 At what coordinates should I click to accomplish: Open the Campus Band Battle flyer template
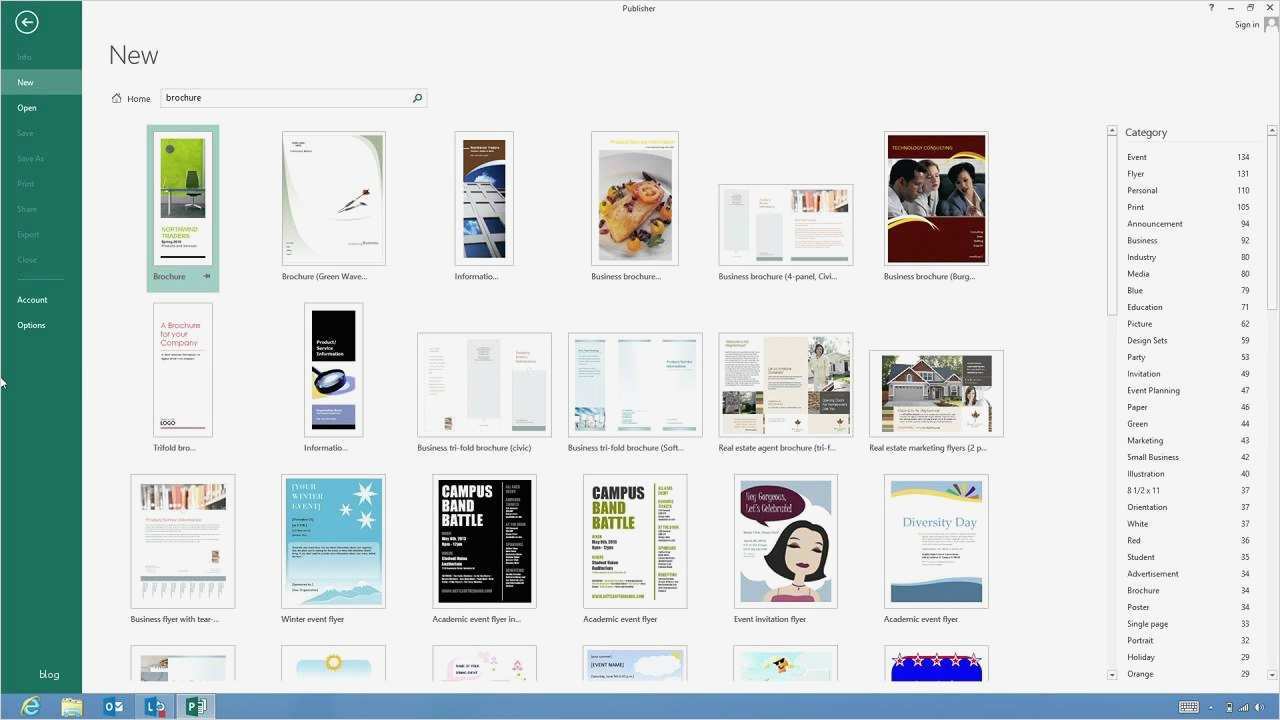(x=484, y=540)
